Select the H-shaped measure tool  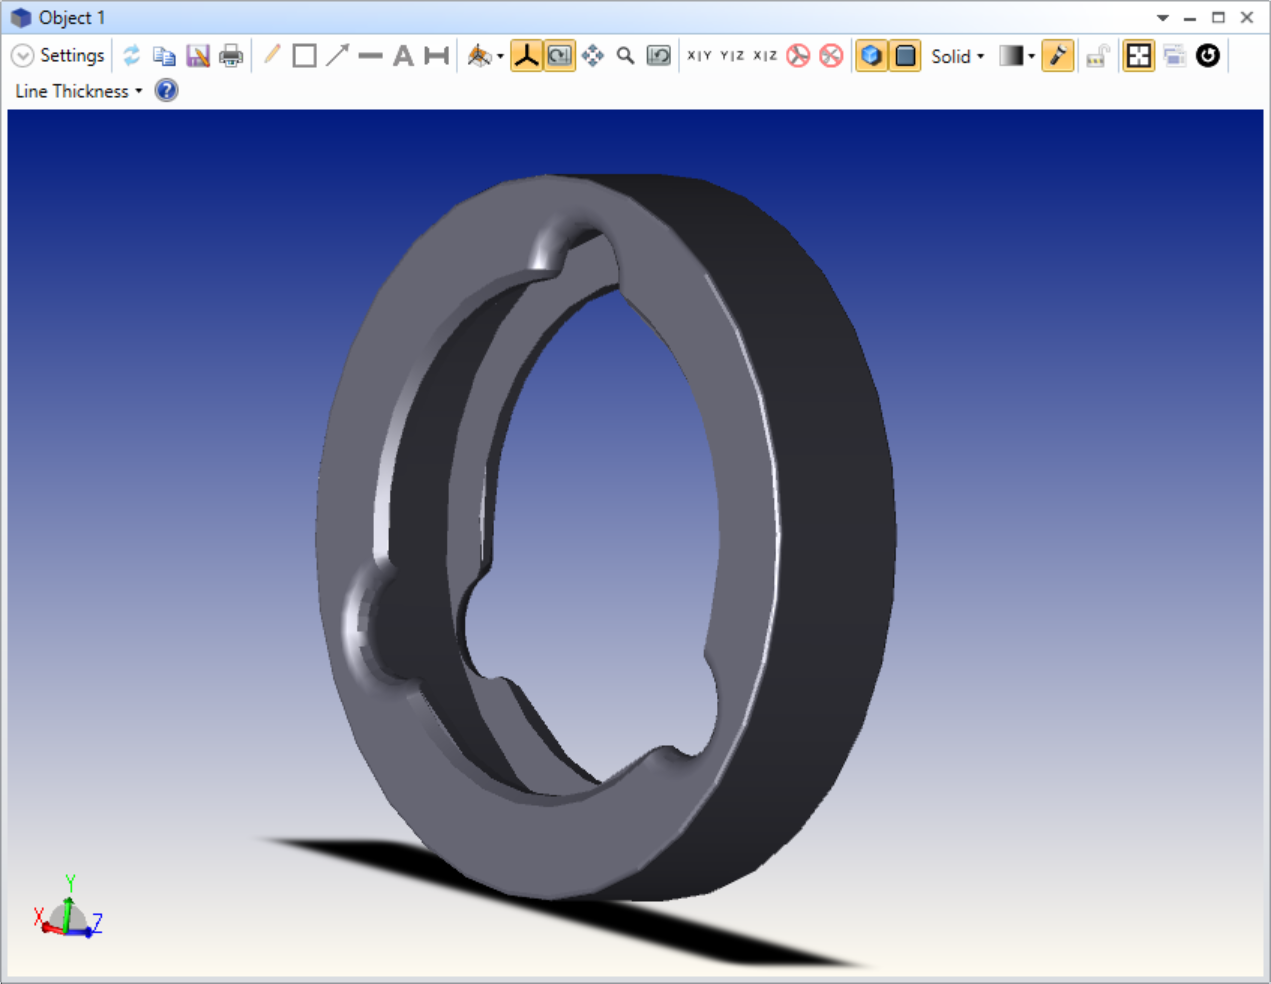coord(436,56)
